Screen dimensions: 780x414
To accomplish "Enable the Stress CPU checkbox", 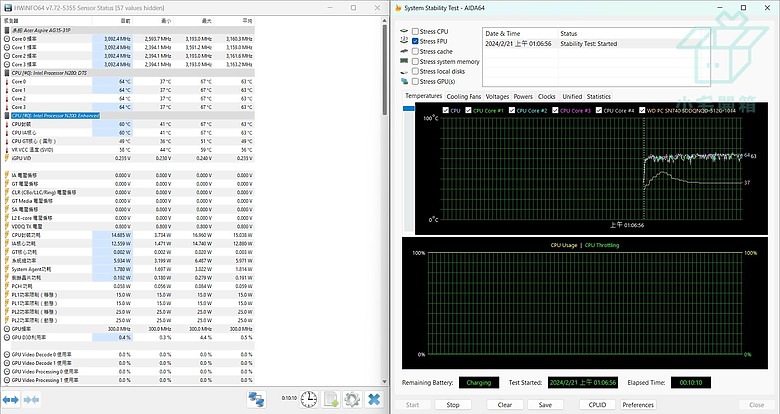I will [415, 31].
